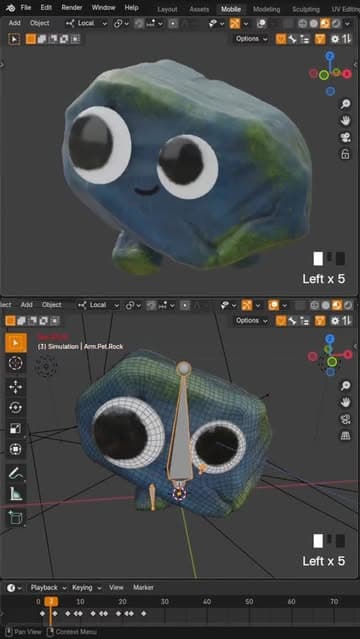
Task: Click the zoom magnifier in top viewport
Action: [x=345, y=104]
